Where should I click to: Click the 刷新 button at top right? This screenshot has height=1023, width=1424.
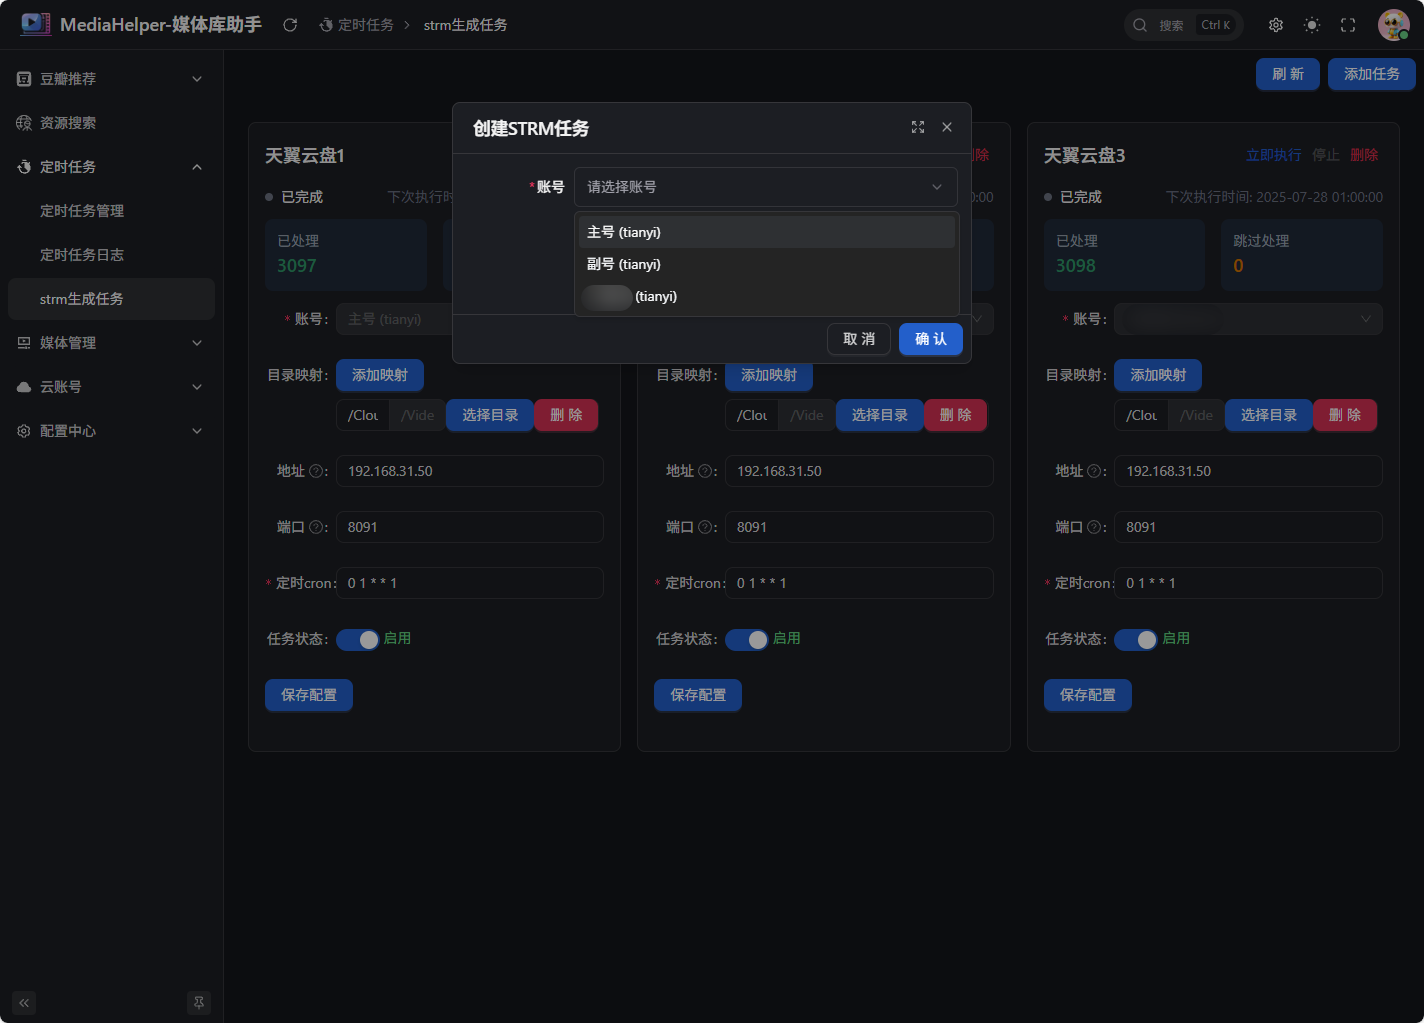[1288, 74]
